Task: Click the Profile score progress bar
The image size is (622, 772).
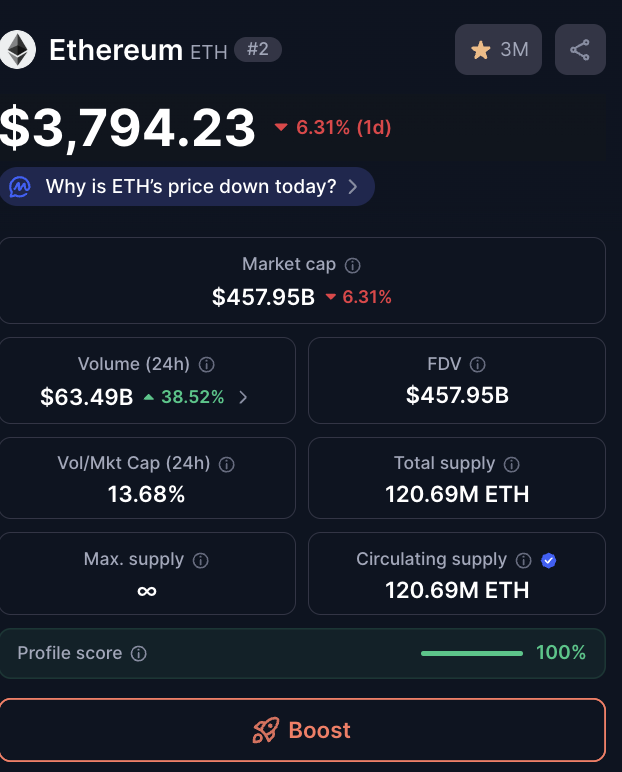Action: coord(471,654)
